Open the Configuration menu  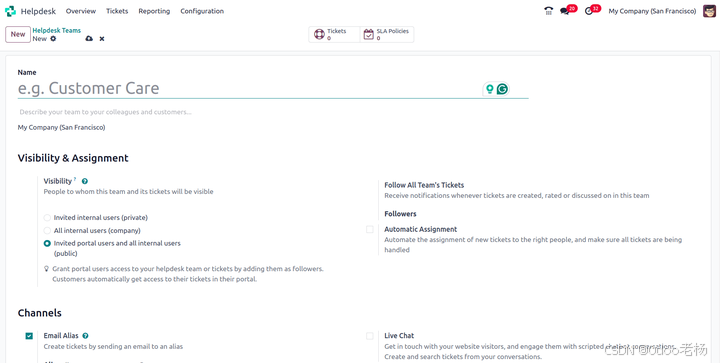coord(202,11)
